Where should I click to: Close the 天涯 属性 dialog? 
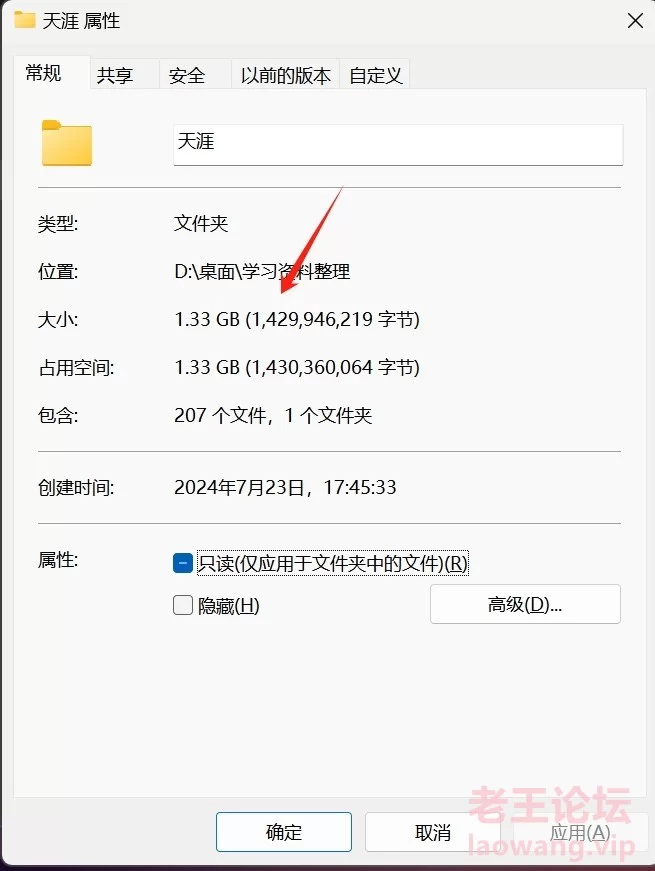point(635,21)
